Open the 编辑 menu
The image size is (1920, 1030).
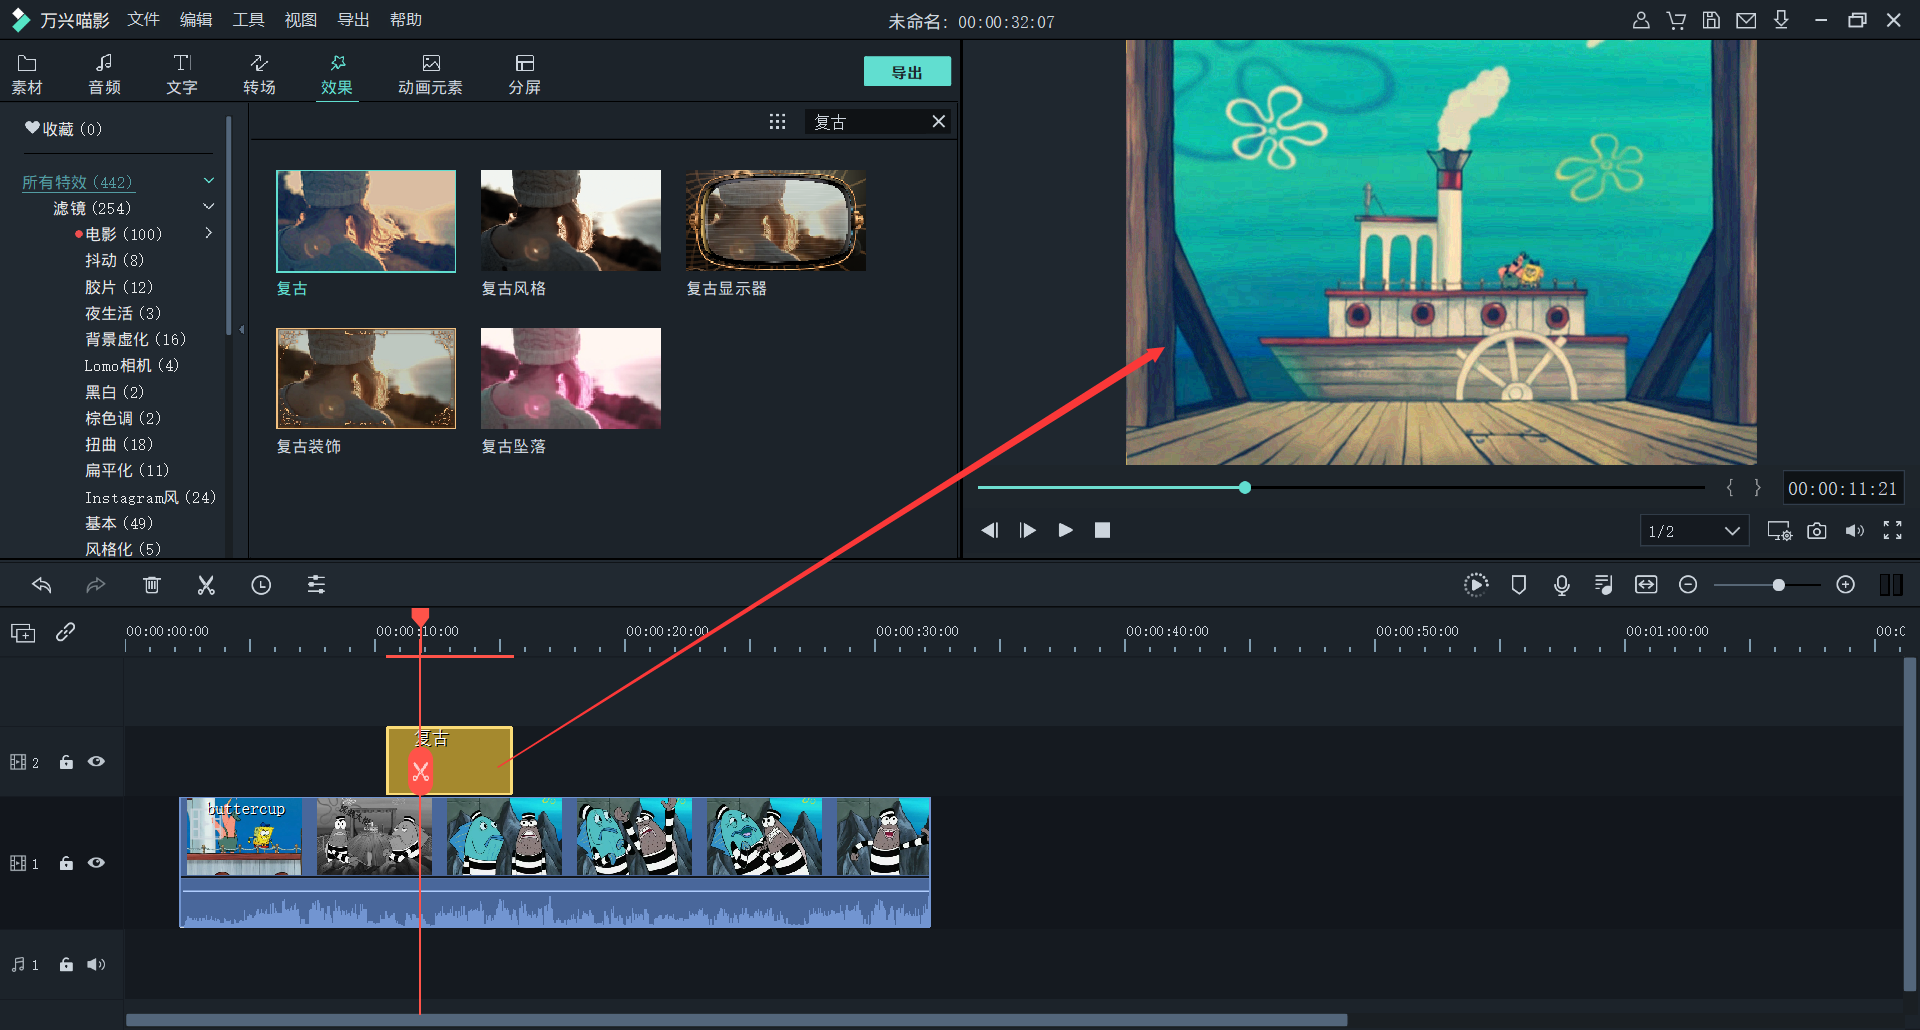pos(196,20)
